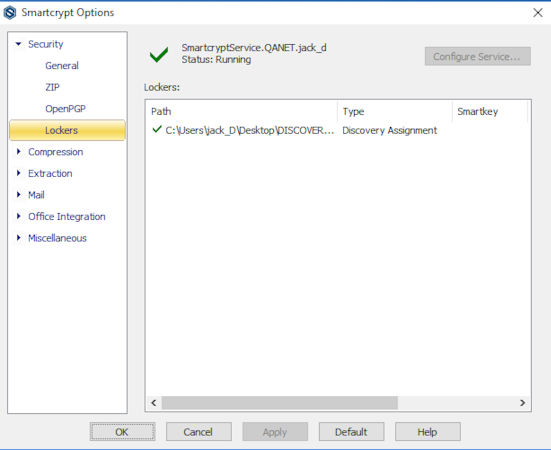The height and width of the screenshot is (450, 551).
Task: Click the Apply button
Action: coord(275,432)
